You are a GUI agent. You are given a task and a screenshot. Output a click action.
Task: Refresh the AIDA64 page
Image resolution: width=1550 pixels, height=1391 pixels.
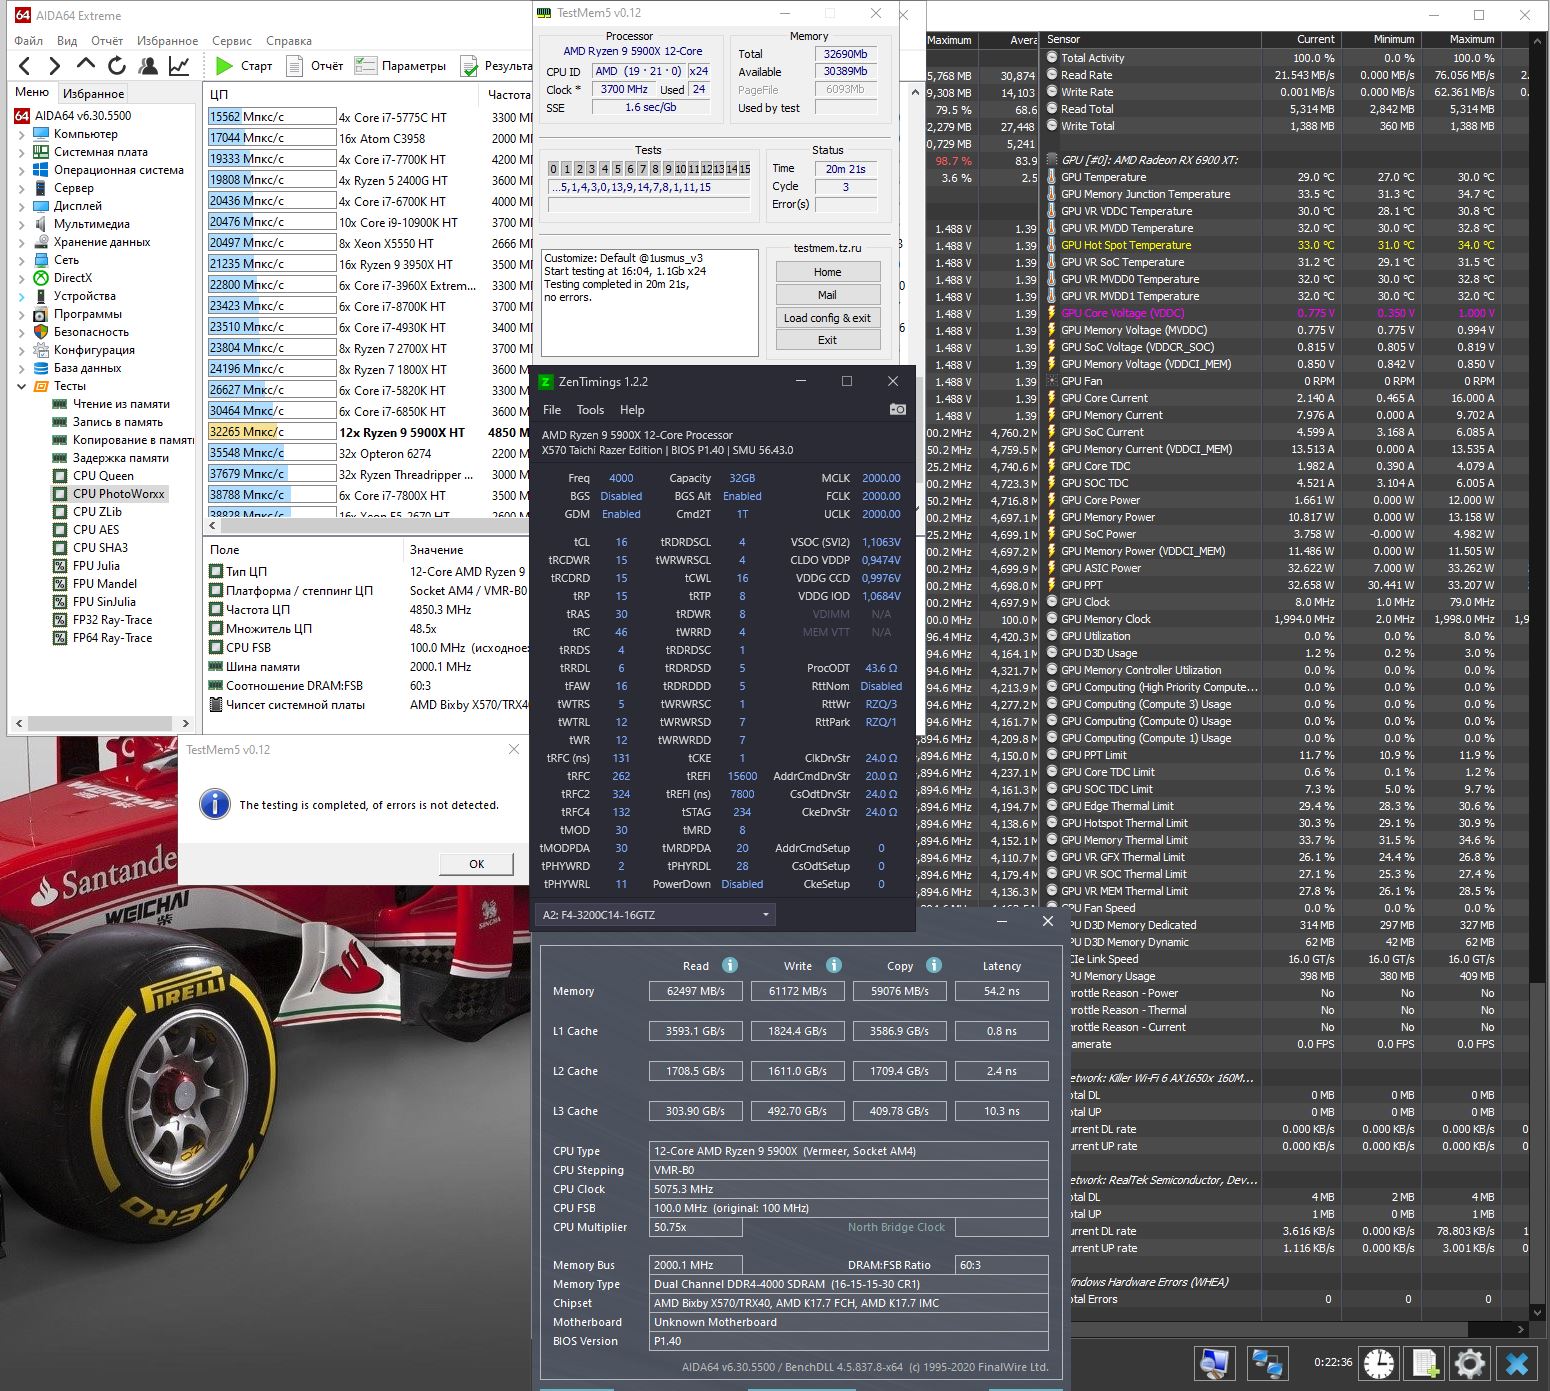(x=117, y=66)
